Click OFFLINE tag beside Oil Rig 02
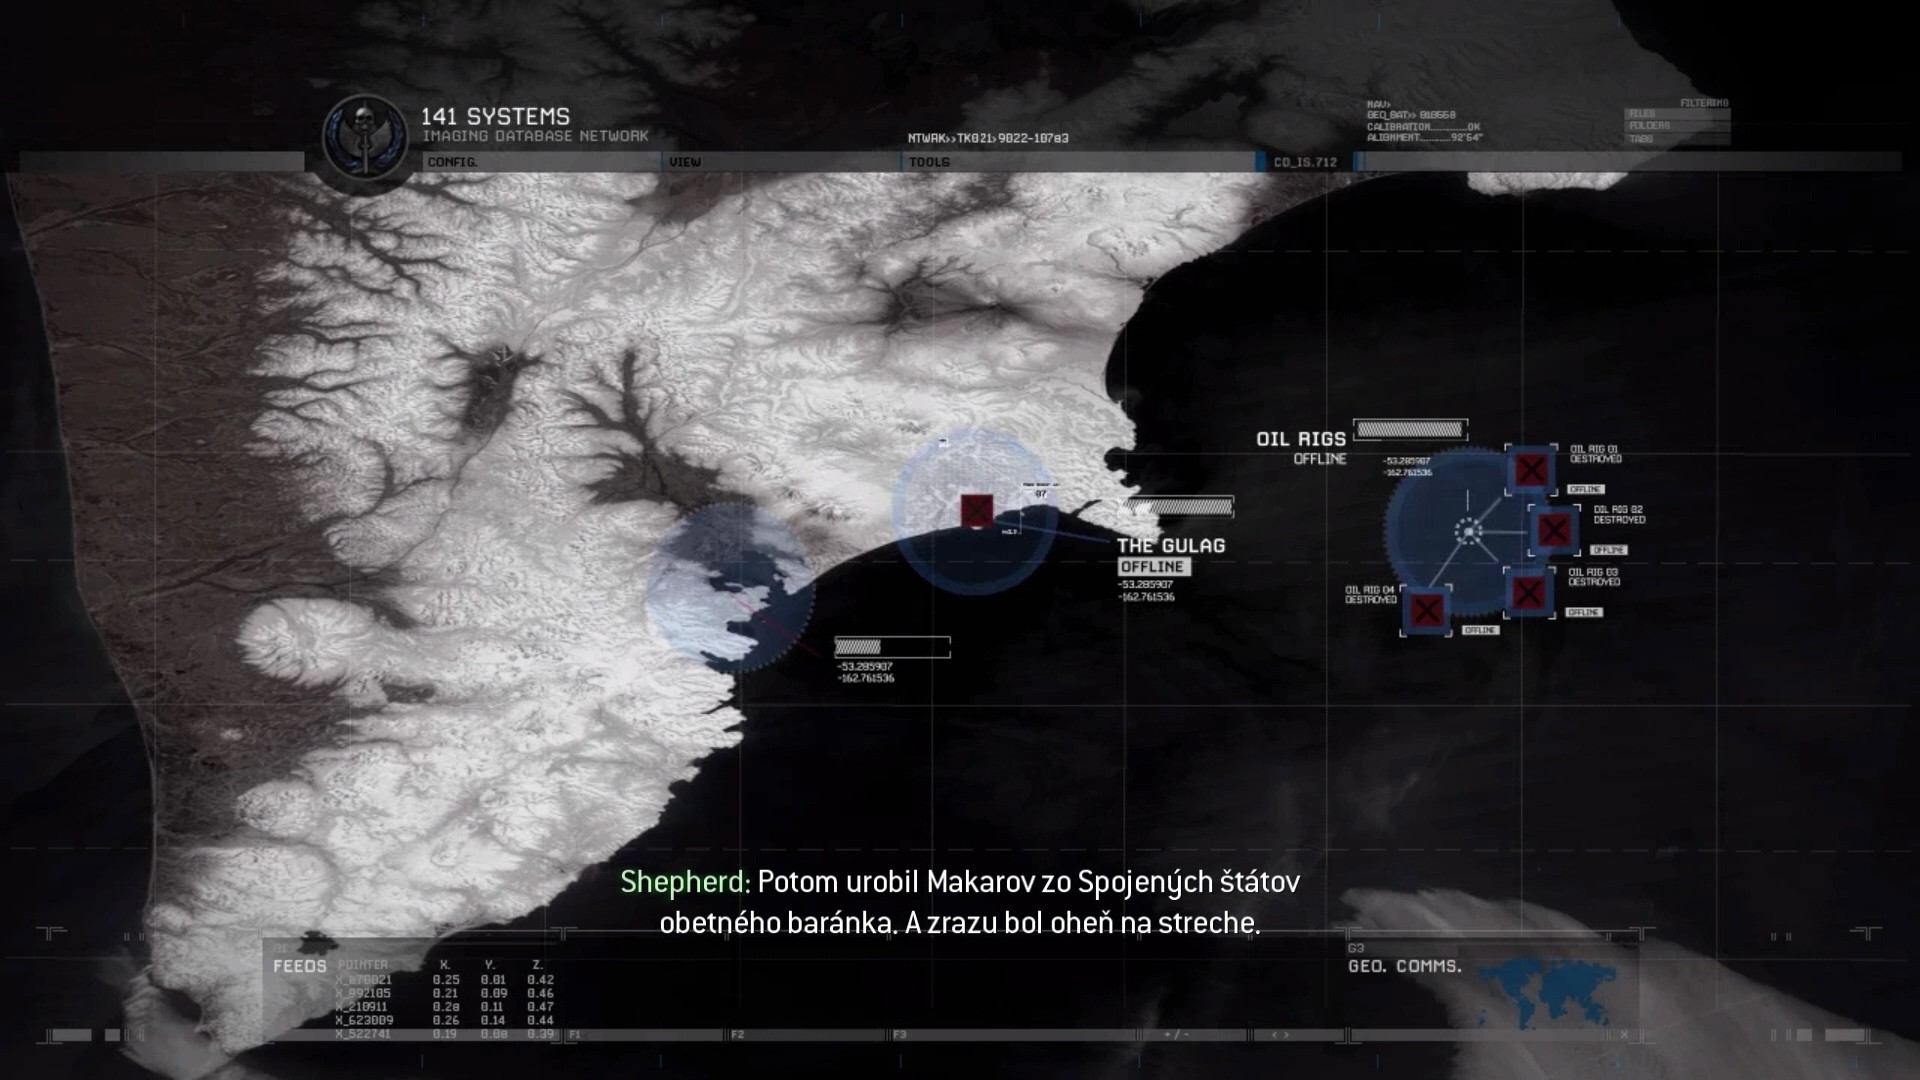Viewport: 1920px width, 1080px height. pyautogui.click(x=1609, y=550)
